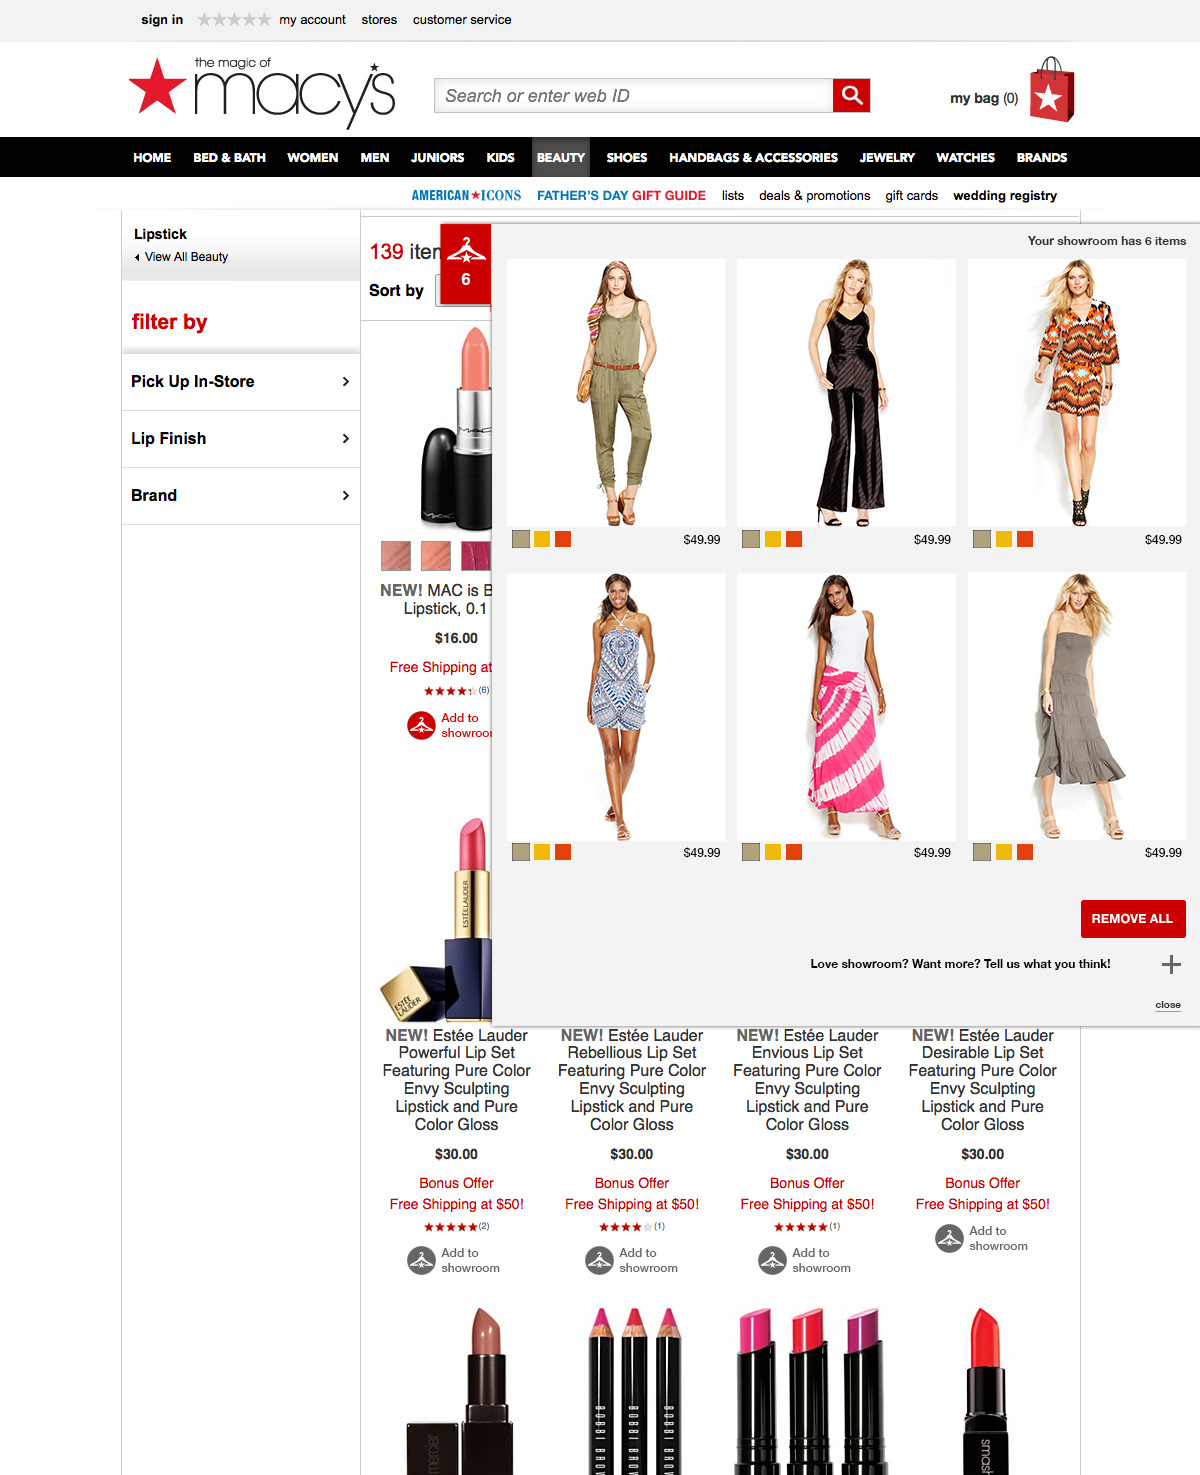Select first MAC lipstick shade swatch
Screen dimensions: 1200x1475
tap(396, 555)
